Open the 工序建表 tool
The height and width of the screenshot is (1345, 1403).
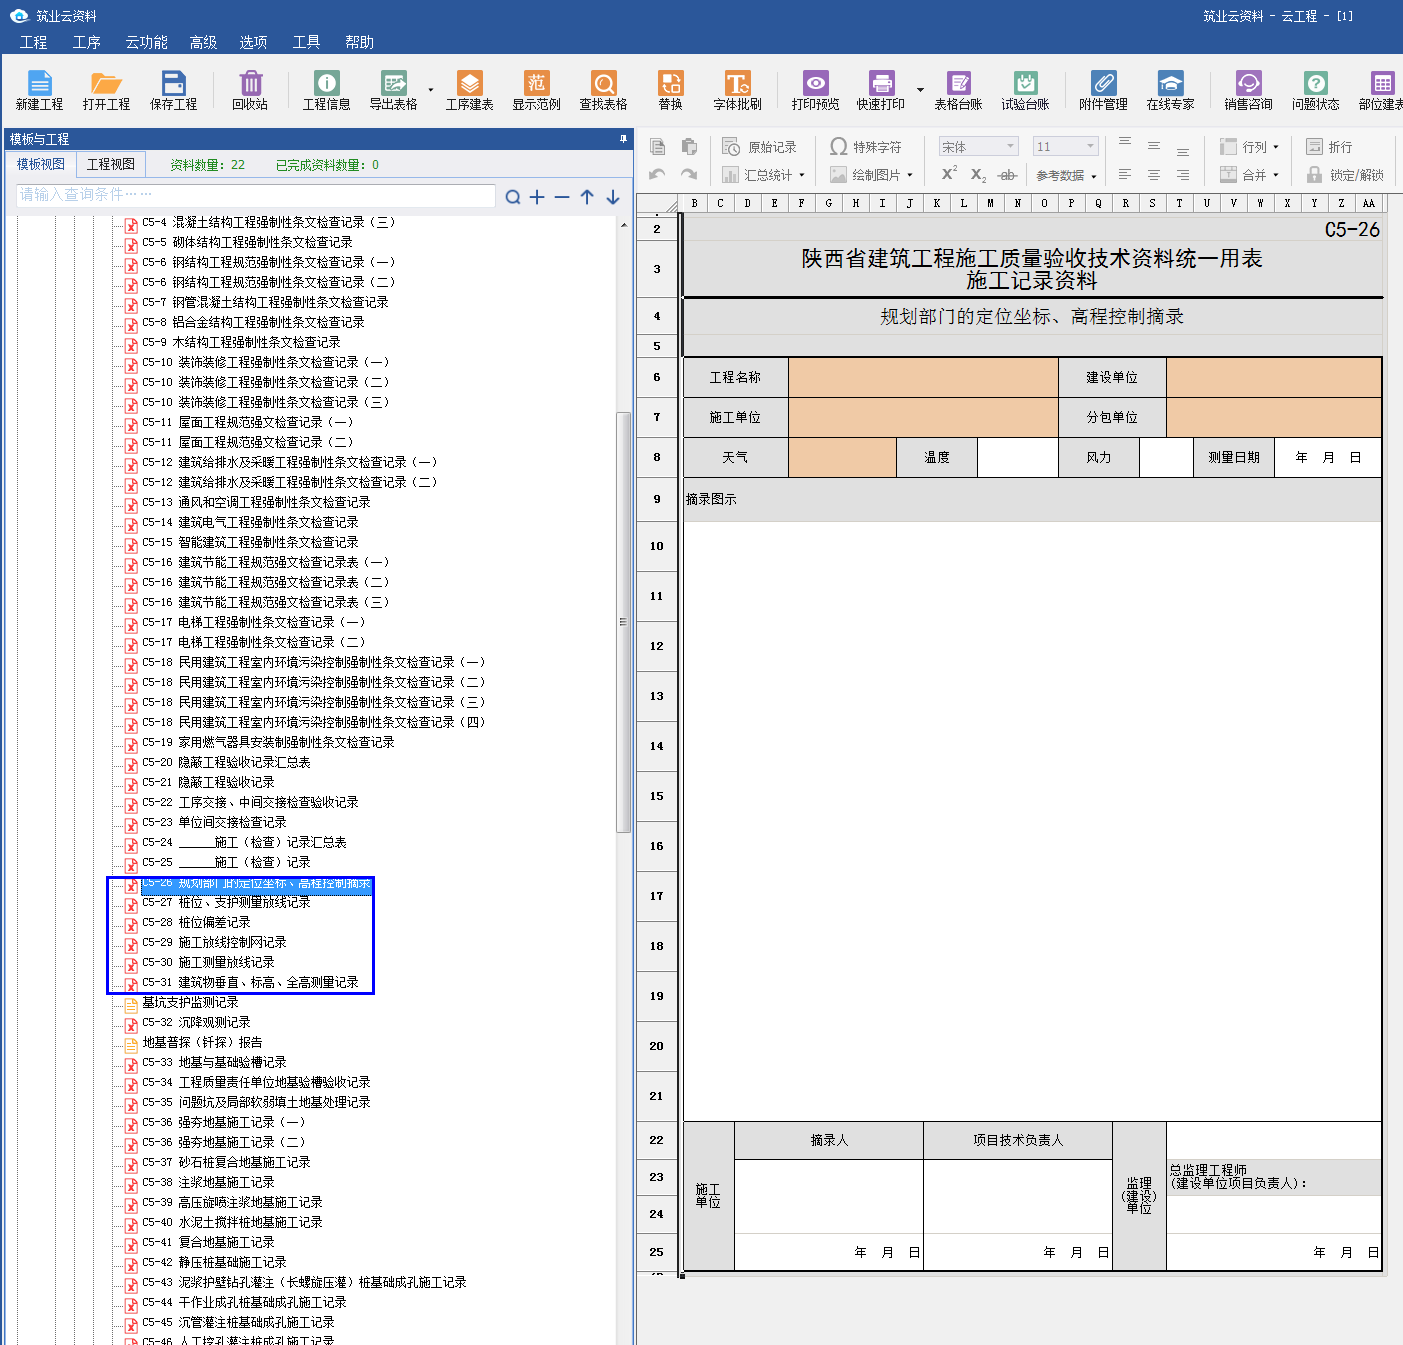click(469, 90)
